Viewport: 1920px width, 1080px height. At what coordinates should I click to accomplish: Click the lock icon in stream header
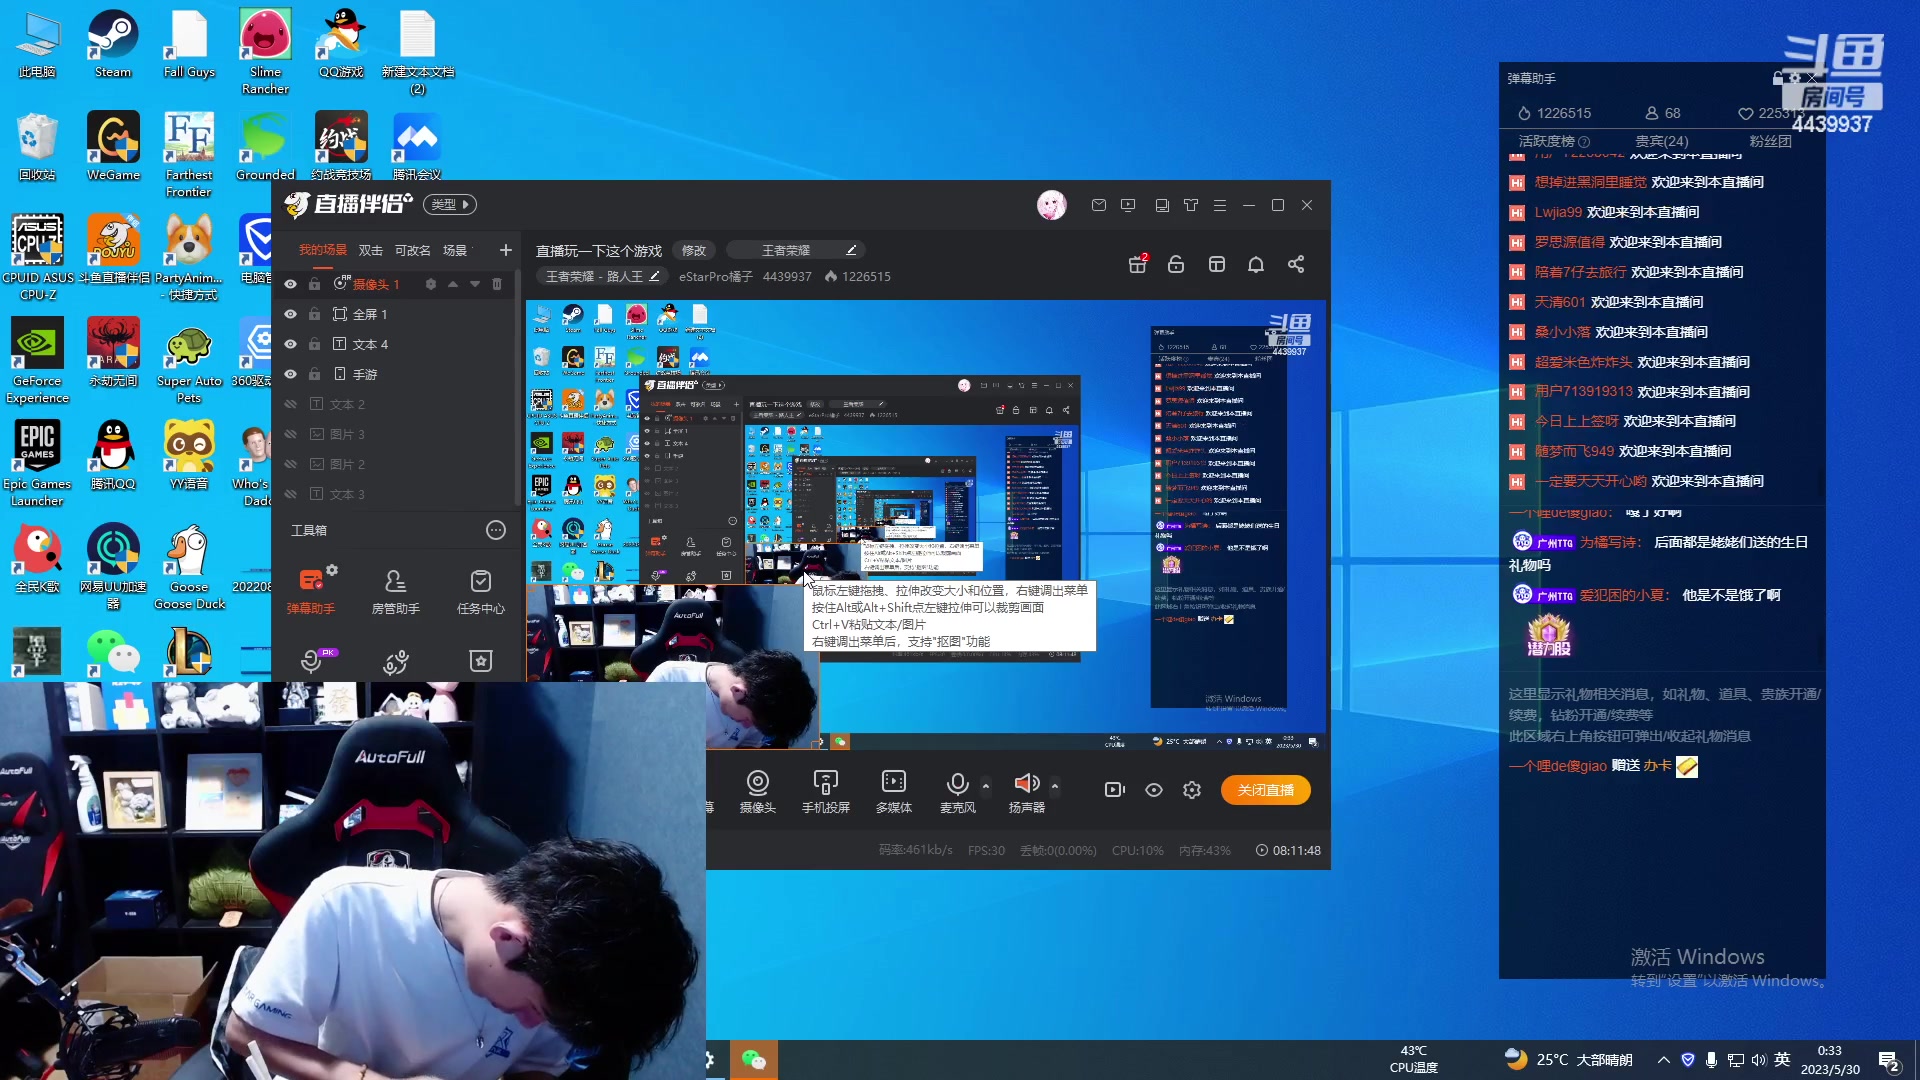click(1176, 264)
